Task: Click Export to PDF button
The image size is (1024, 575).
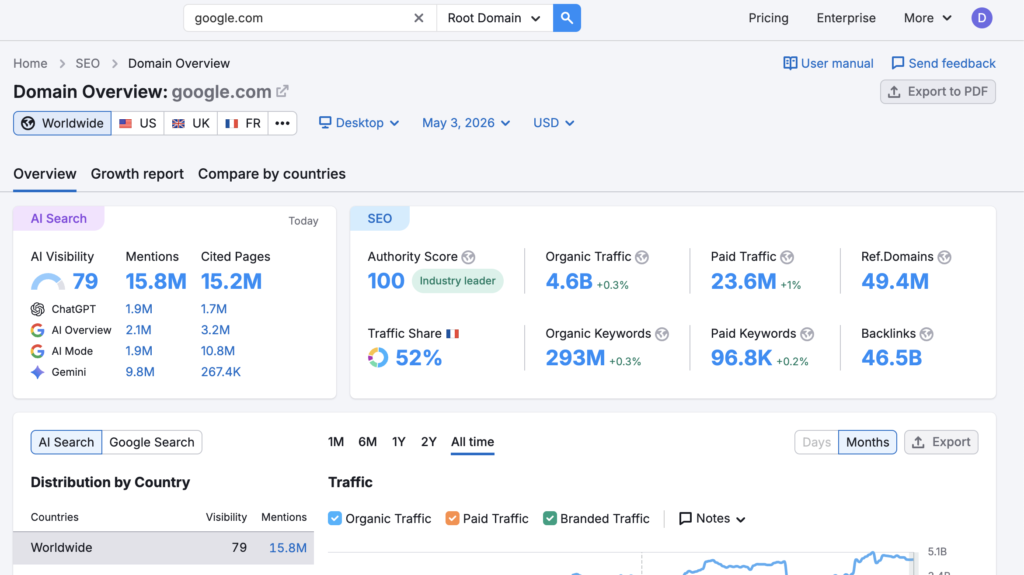Action: click(x=938, y=92)
